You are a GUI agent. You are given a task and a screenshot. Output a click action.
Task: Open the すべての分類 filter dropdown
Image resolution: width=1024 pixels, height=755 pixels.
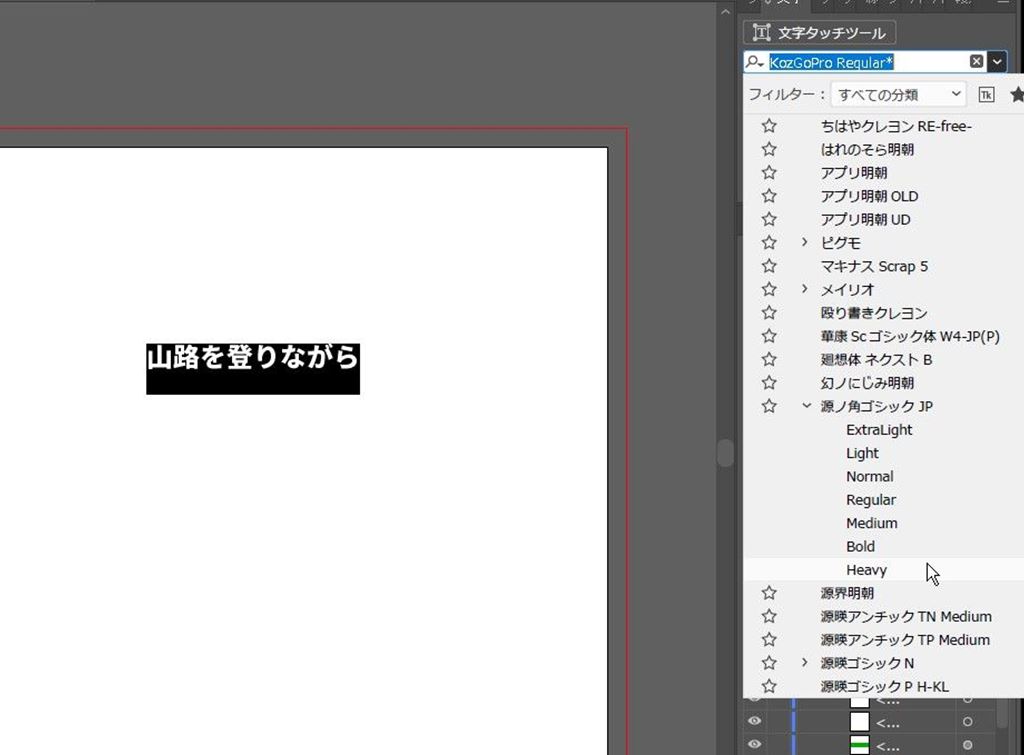point(899,95)
